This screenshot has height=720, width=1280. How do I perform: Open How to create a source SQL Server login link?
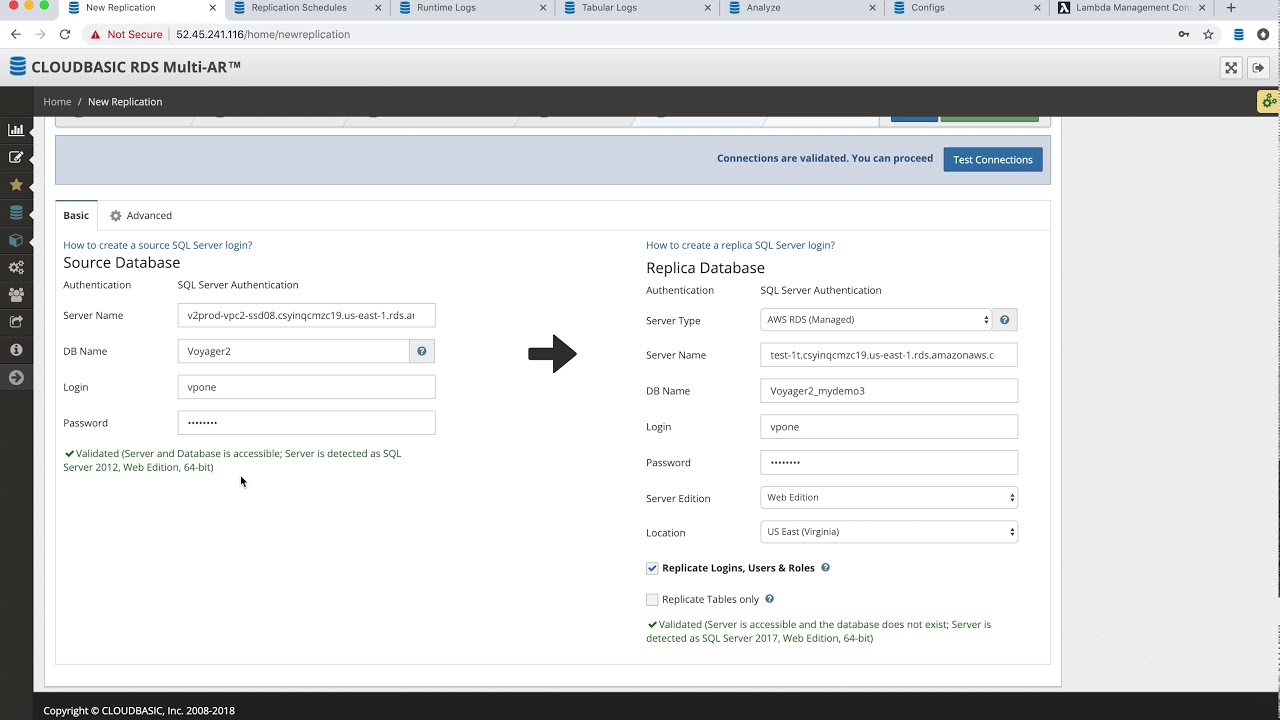[158, 245]
